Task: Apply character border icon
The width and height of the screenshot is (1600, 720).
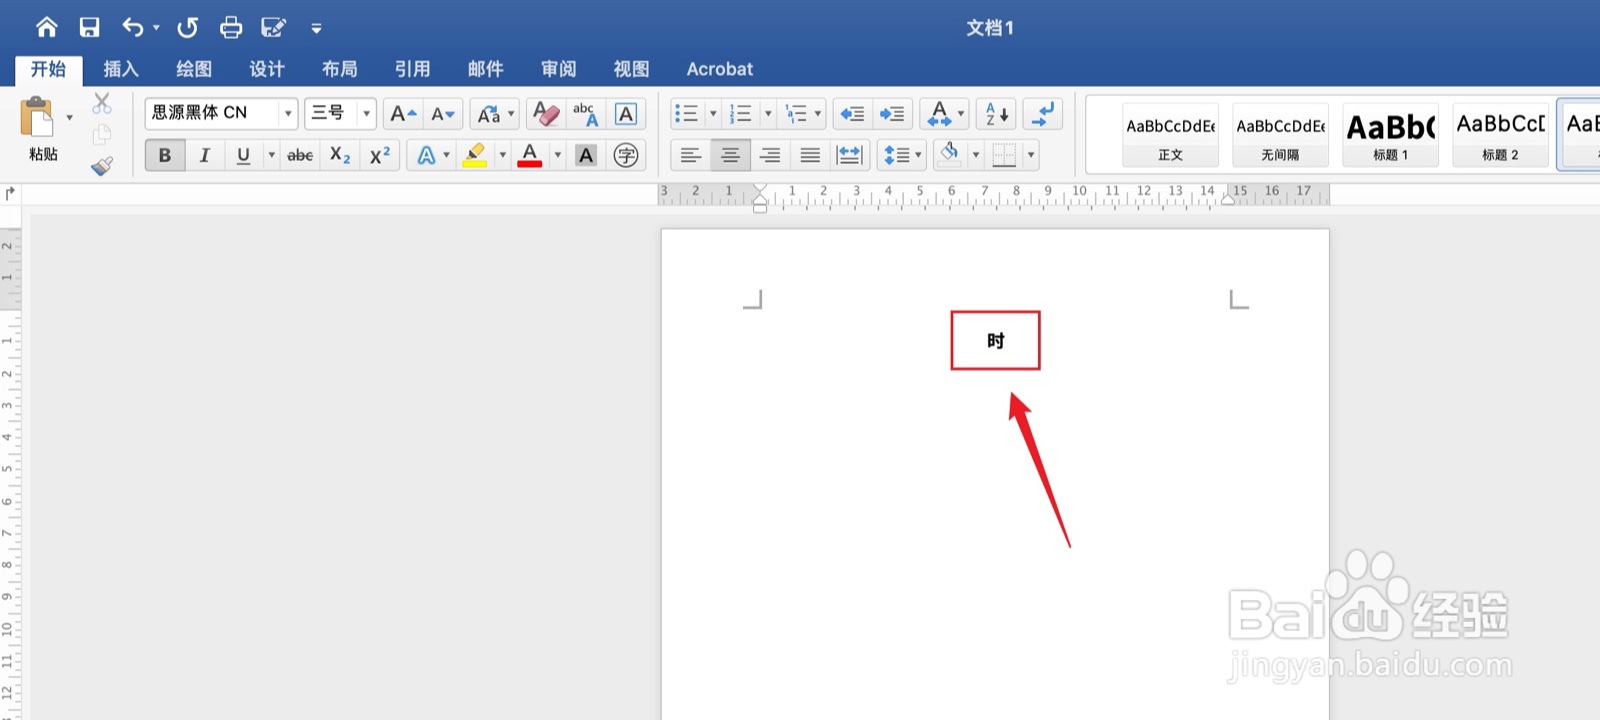Action: pyautogui.click(x=626, y=113)
